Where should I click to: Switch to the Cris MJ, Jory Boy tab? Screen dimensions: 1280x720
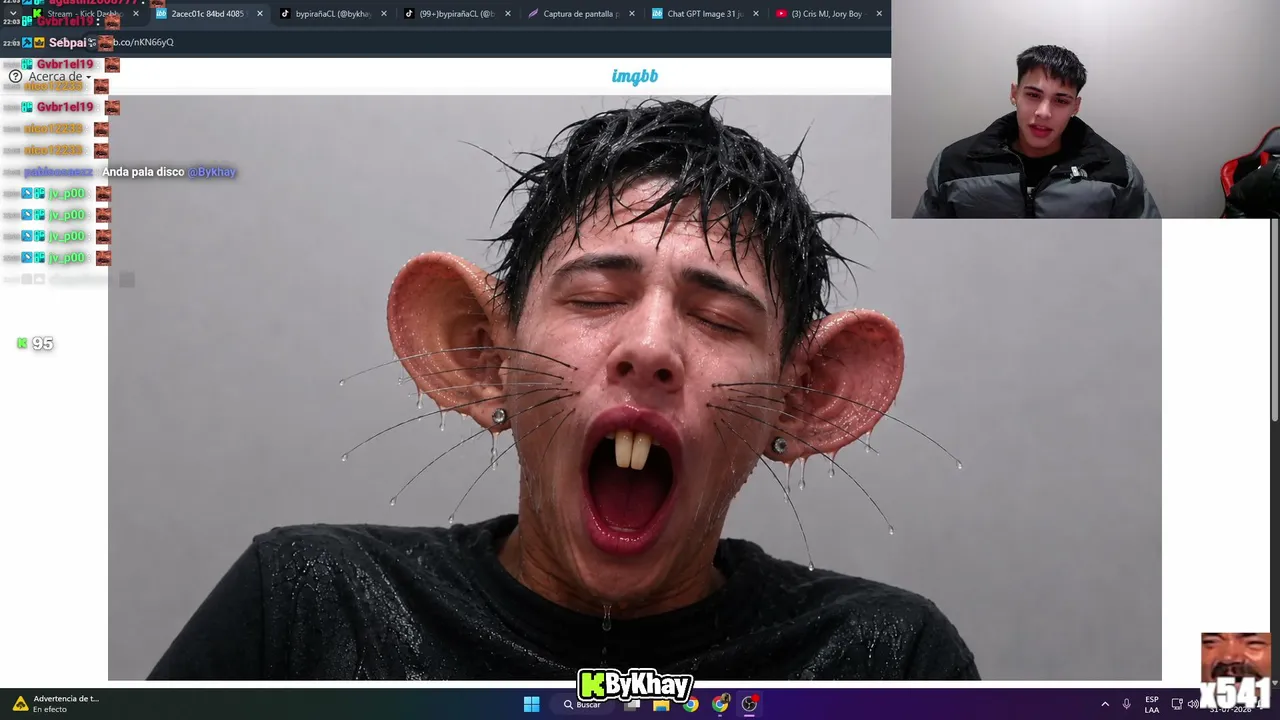click(829, 14)
